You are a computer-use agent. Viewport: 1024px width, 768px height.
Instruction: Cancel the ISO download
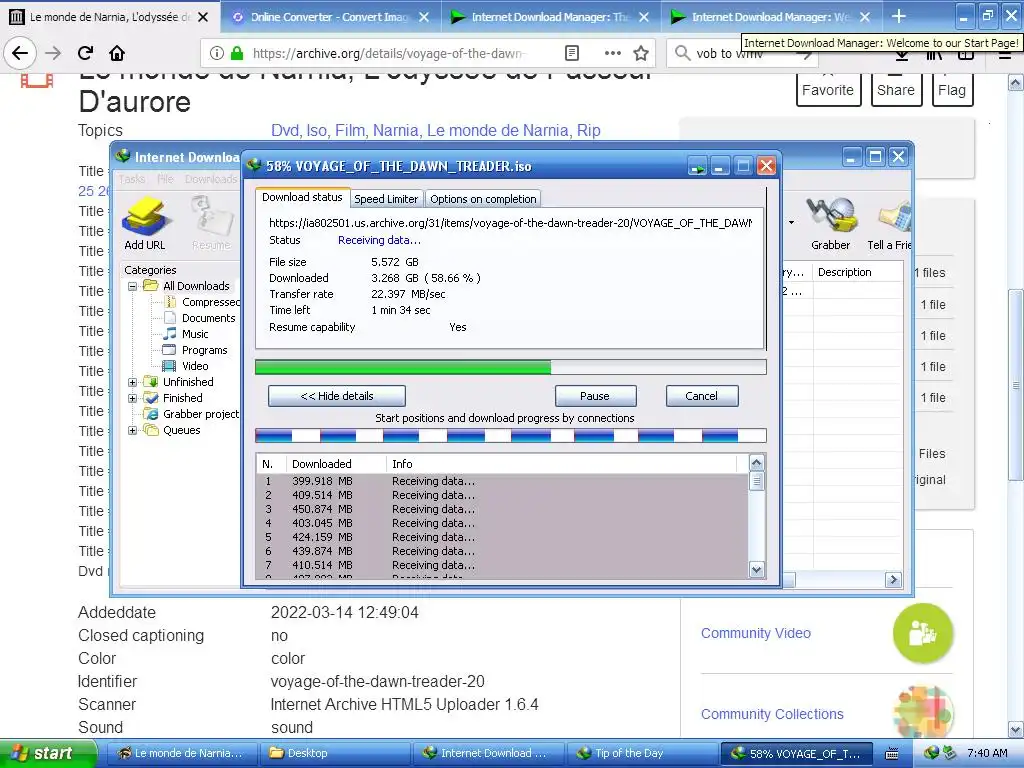point(701,396)
